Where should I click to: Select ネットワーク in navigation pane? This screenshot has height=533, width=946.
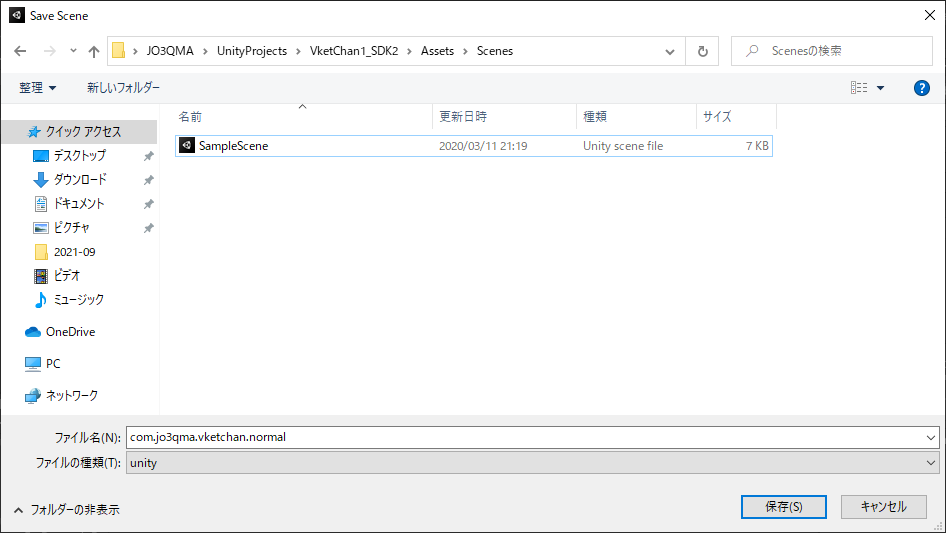(x=72, y=396)
